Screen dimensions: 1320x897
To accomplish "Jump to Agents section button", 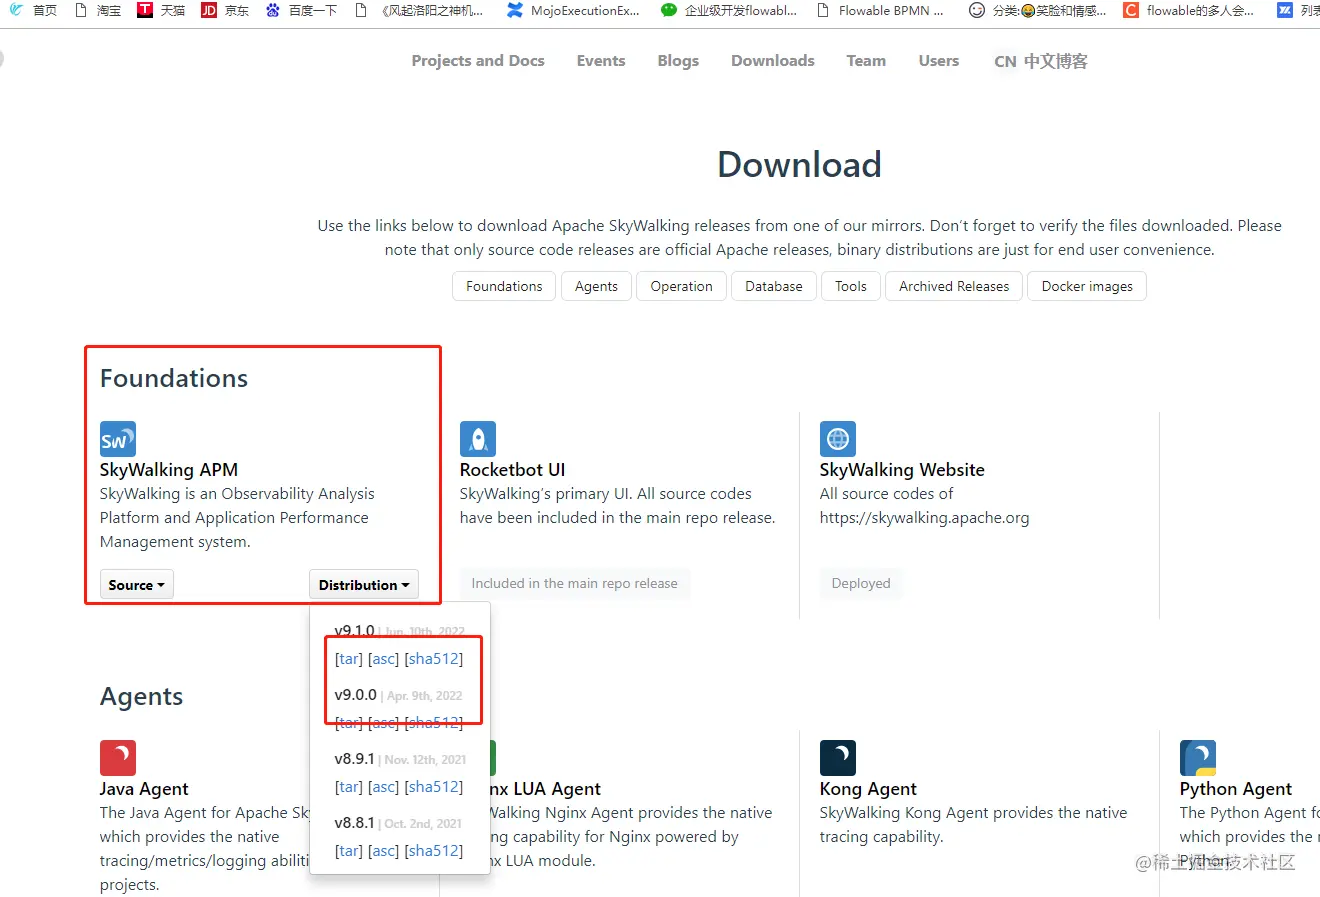I will click(x=596, y=286).
